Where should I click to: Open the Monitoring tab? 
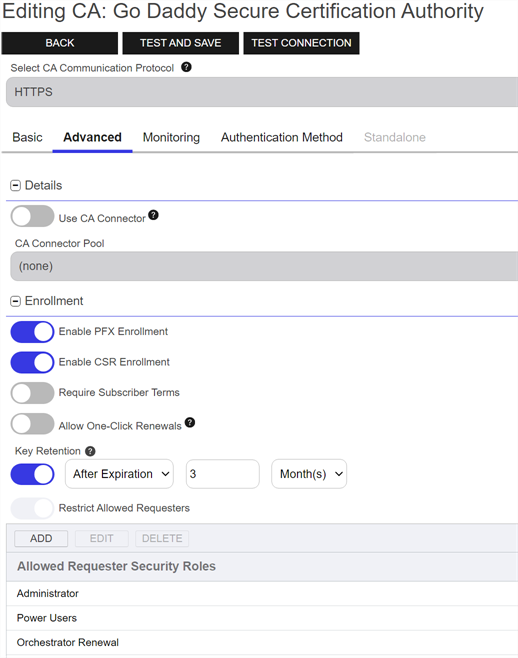click(x=171, y=137)
